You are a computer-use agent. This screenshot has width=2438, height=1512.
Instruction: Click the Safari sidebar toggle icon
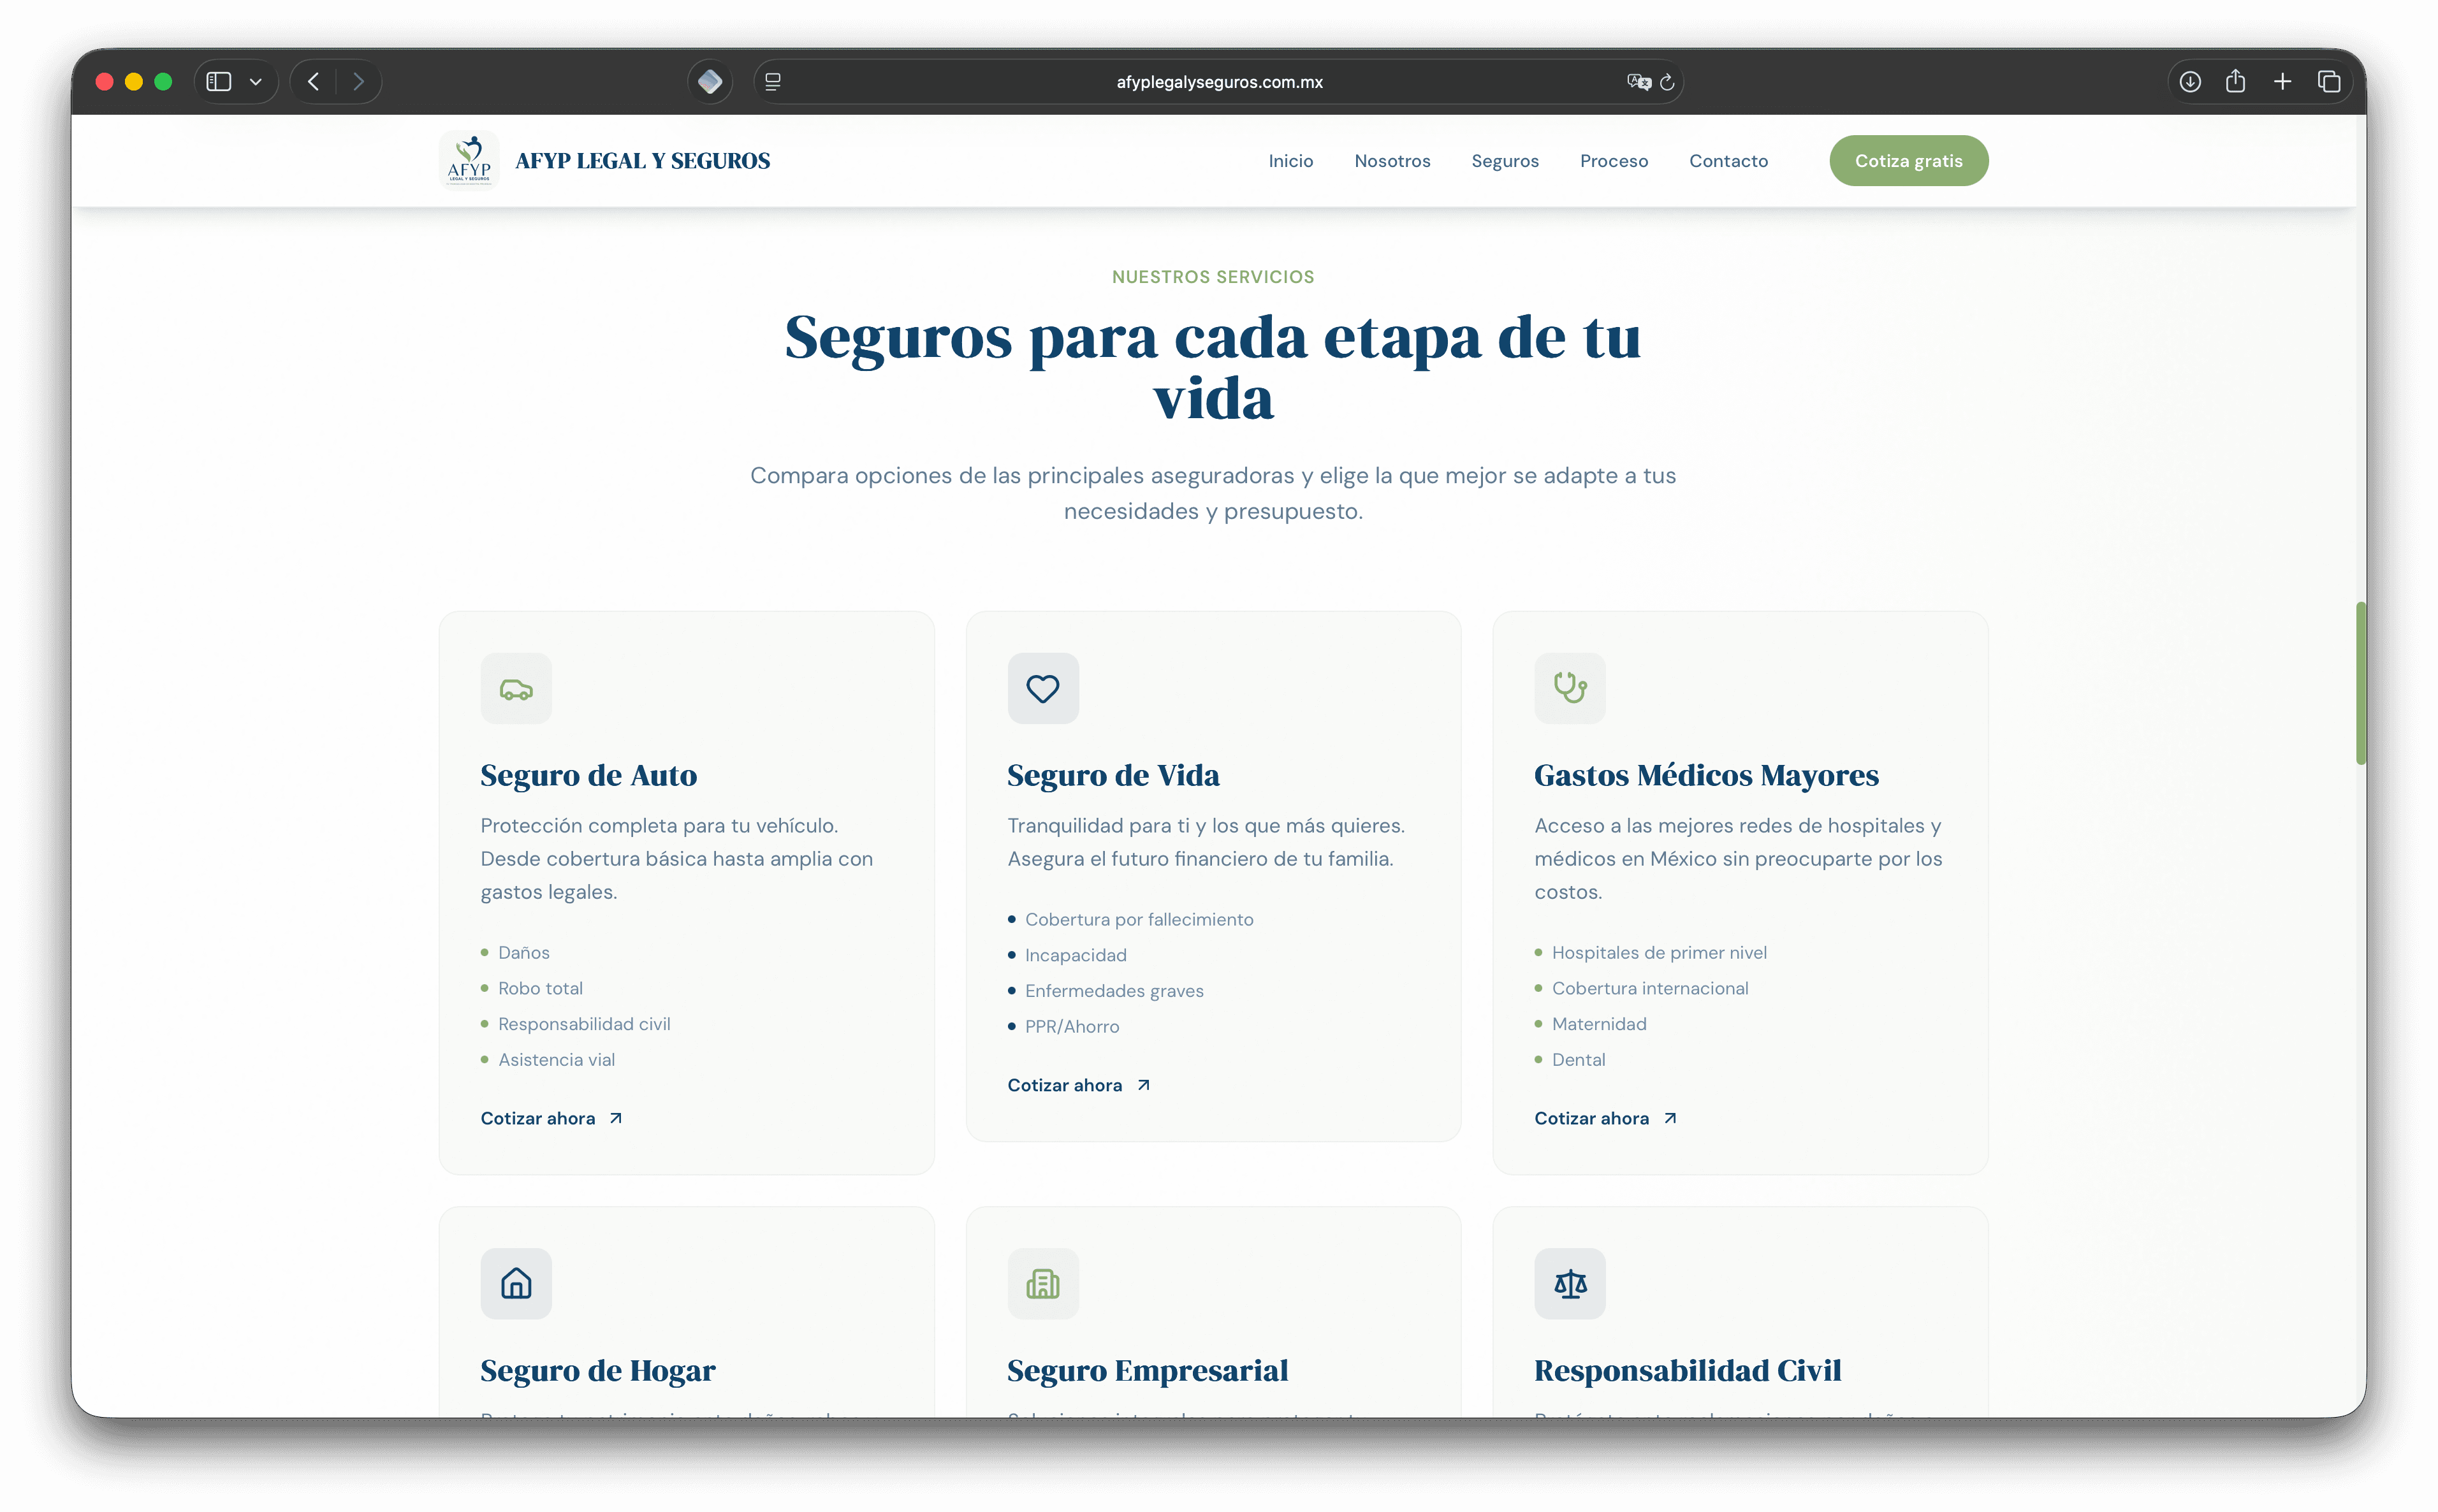(219, 82)
